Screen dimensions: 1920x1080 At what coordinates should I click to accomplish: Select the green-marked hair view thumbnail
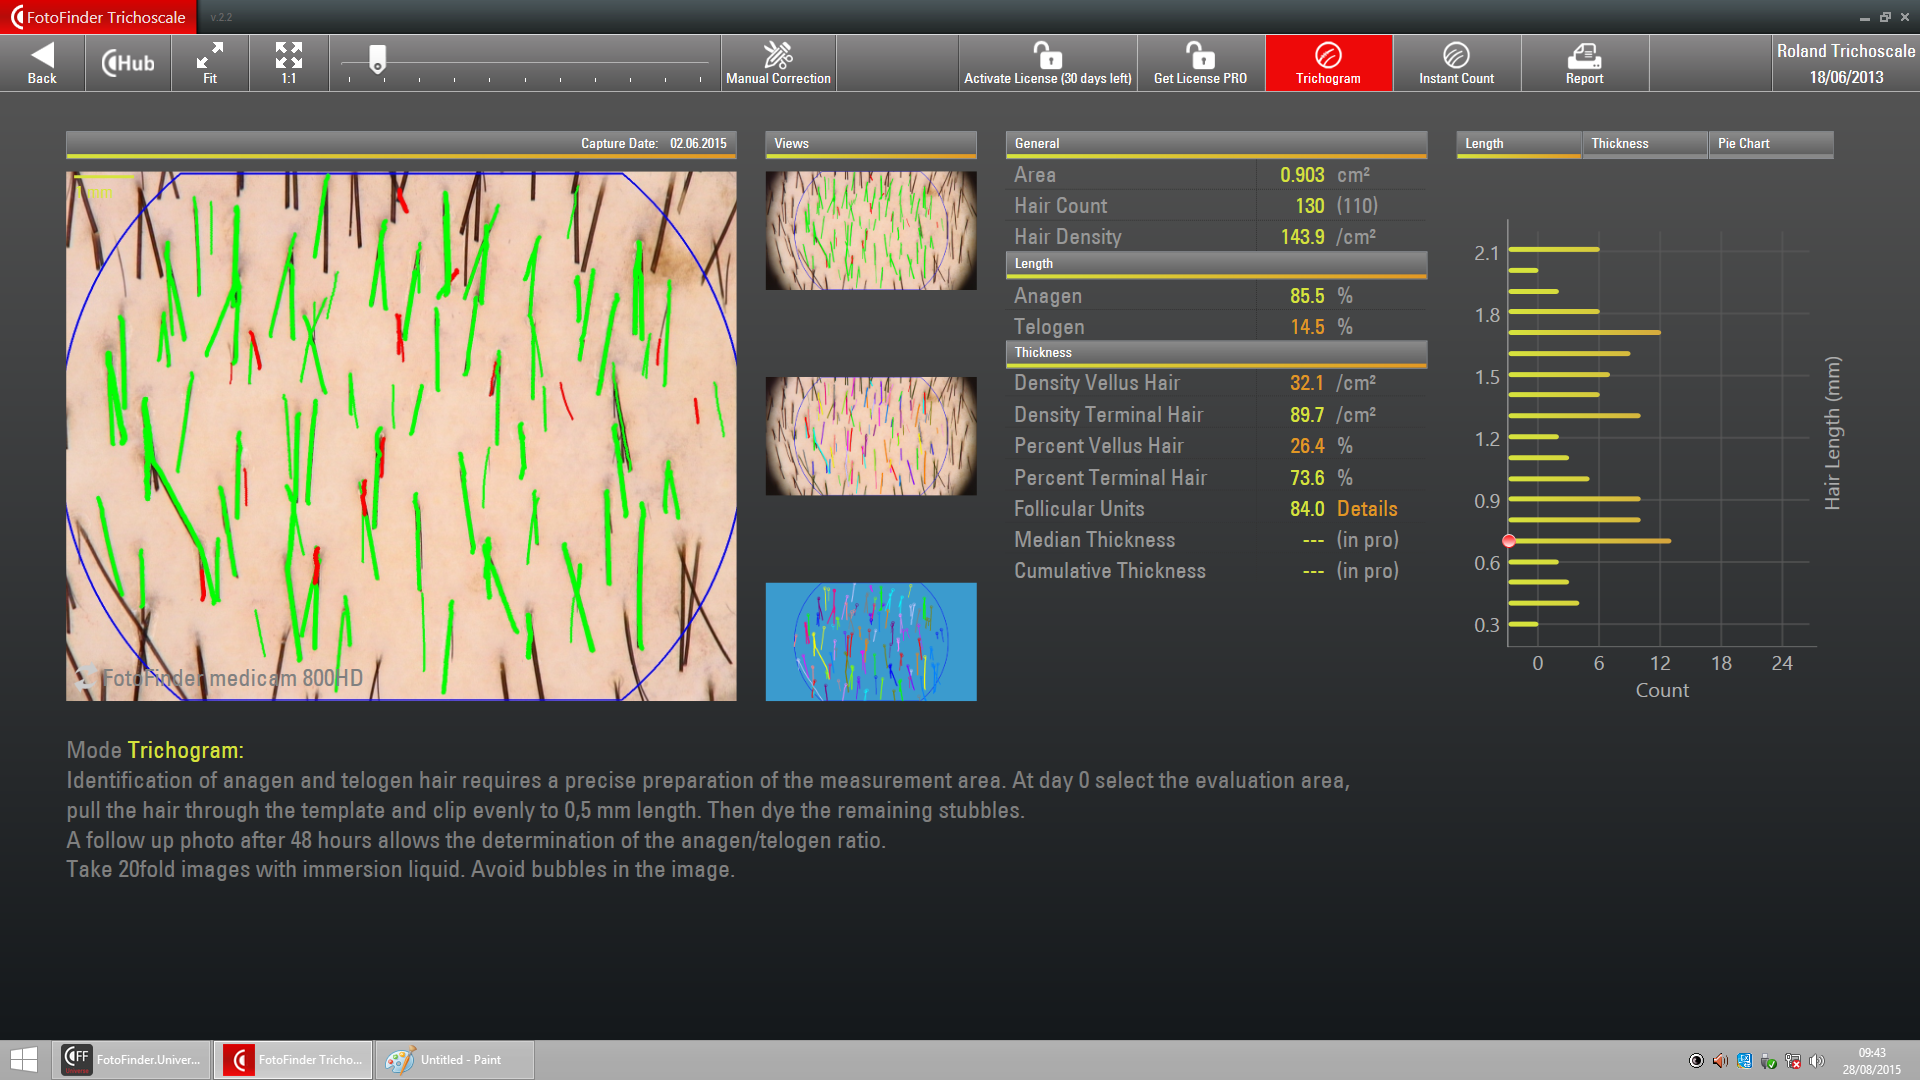click(x=871, y=231)
